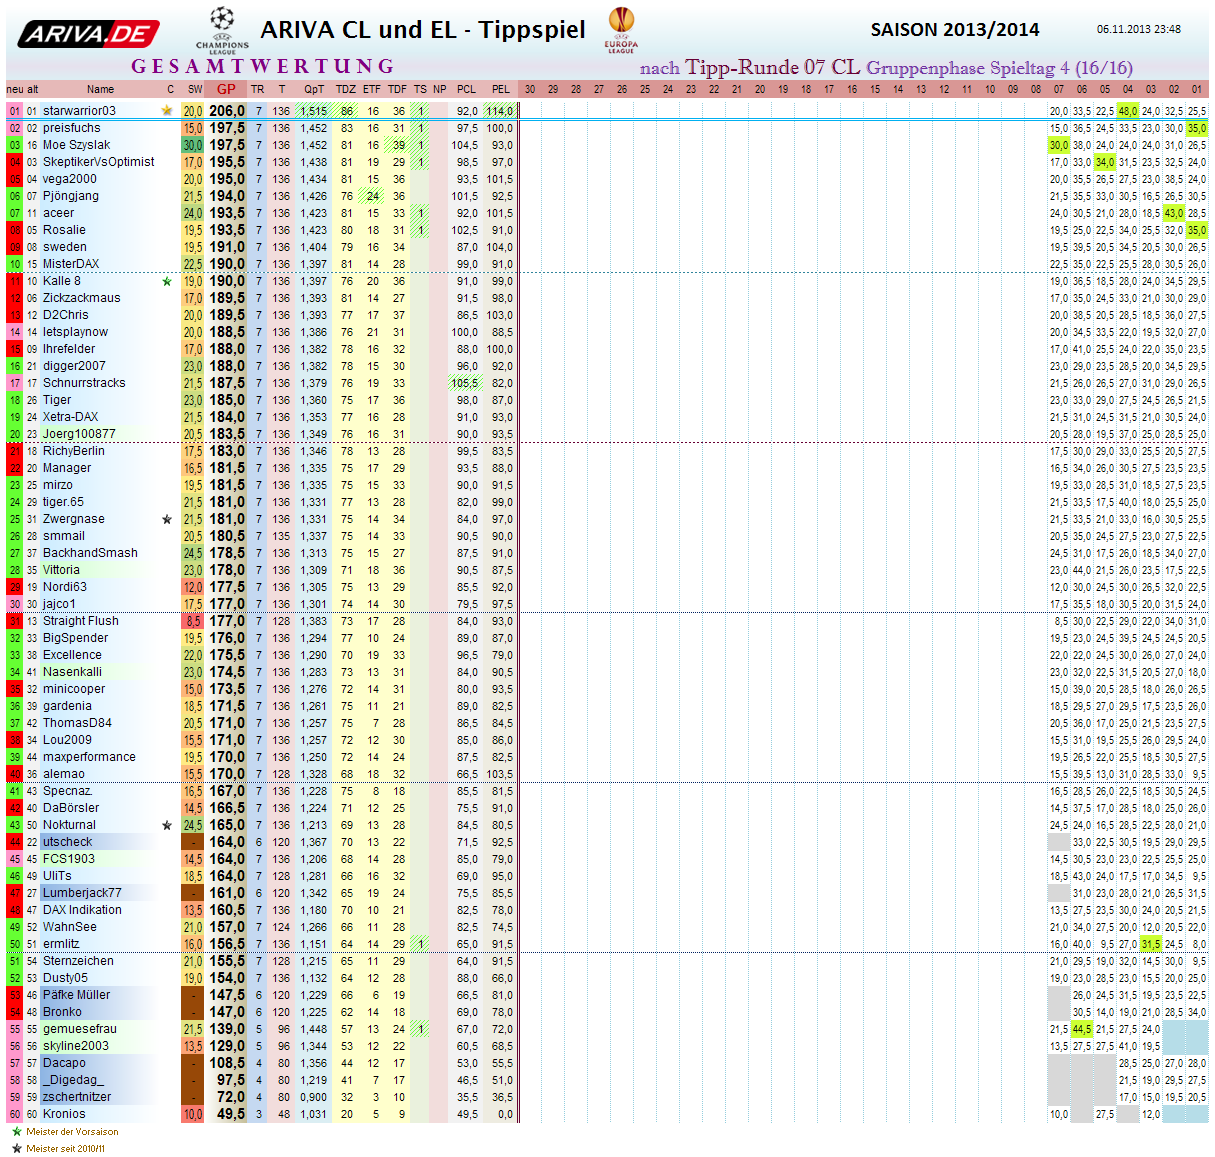Click the SW column header
The width and height of the screenshot is (1215, 1157).
[x=195, y=89]
